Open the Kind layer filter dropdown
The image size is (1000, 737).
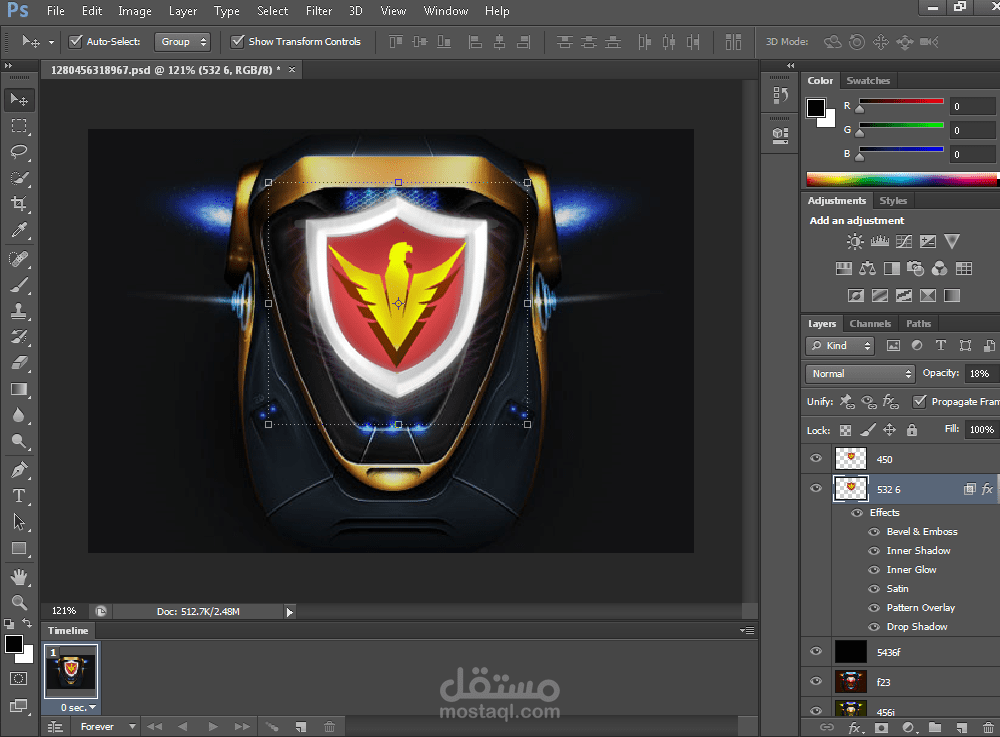click(840, 346)
